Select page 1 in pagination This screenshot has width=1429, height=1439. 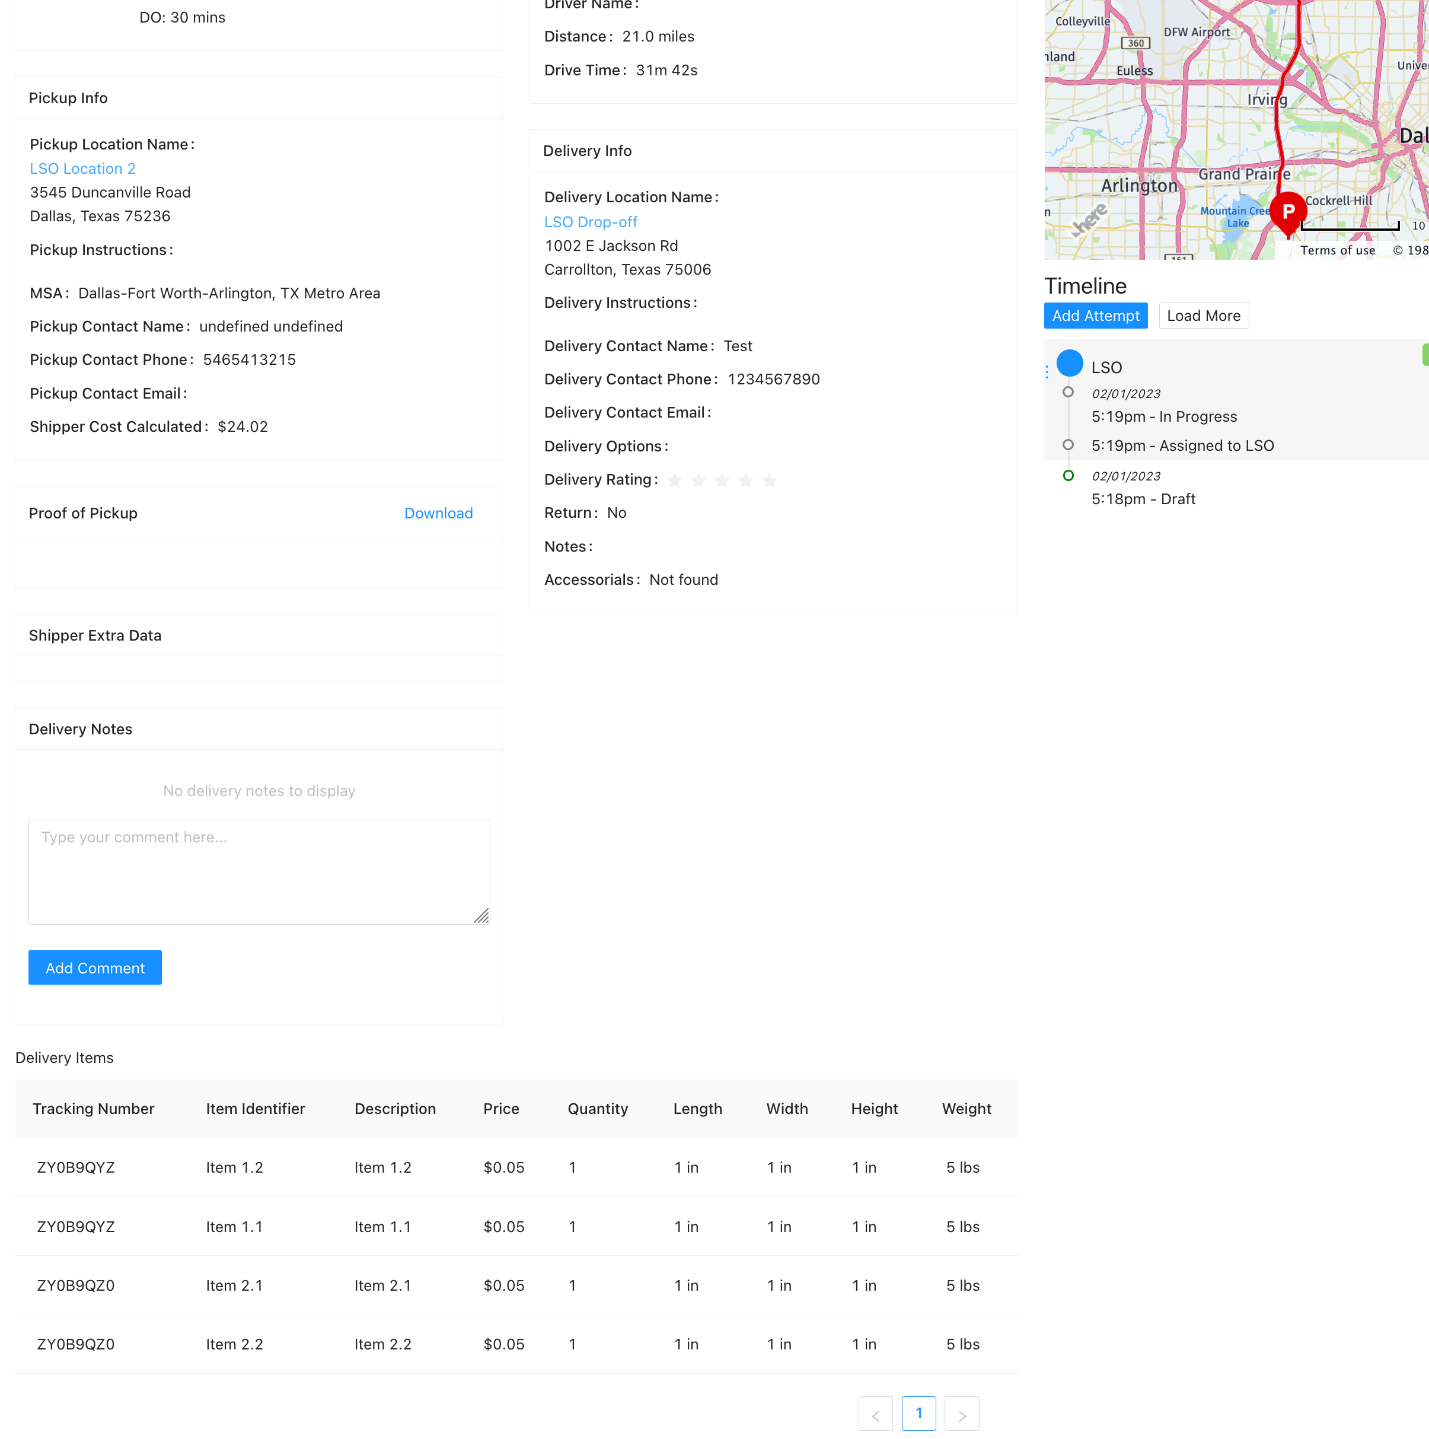918,1413
